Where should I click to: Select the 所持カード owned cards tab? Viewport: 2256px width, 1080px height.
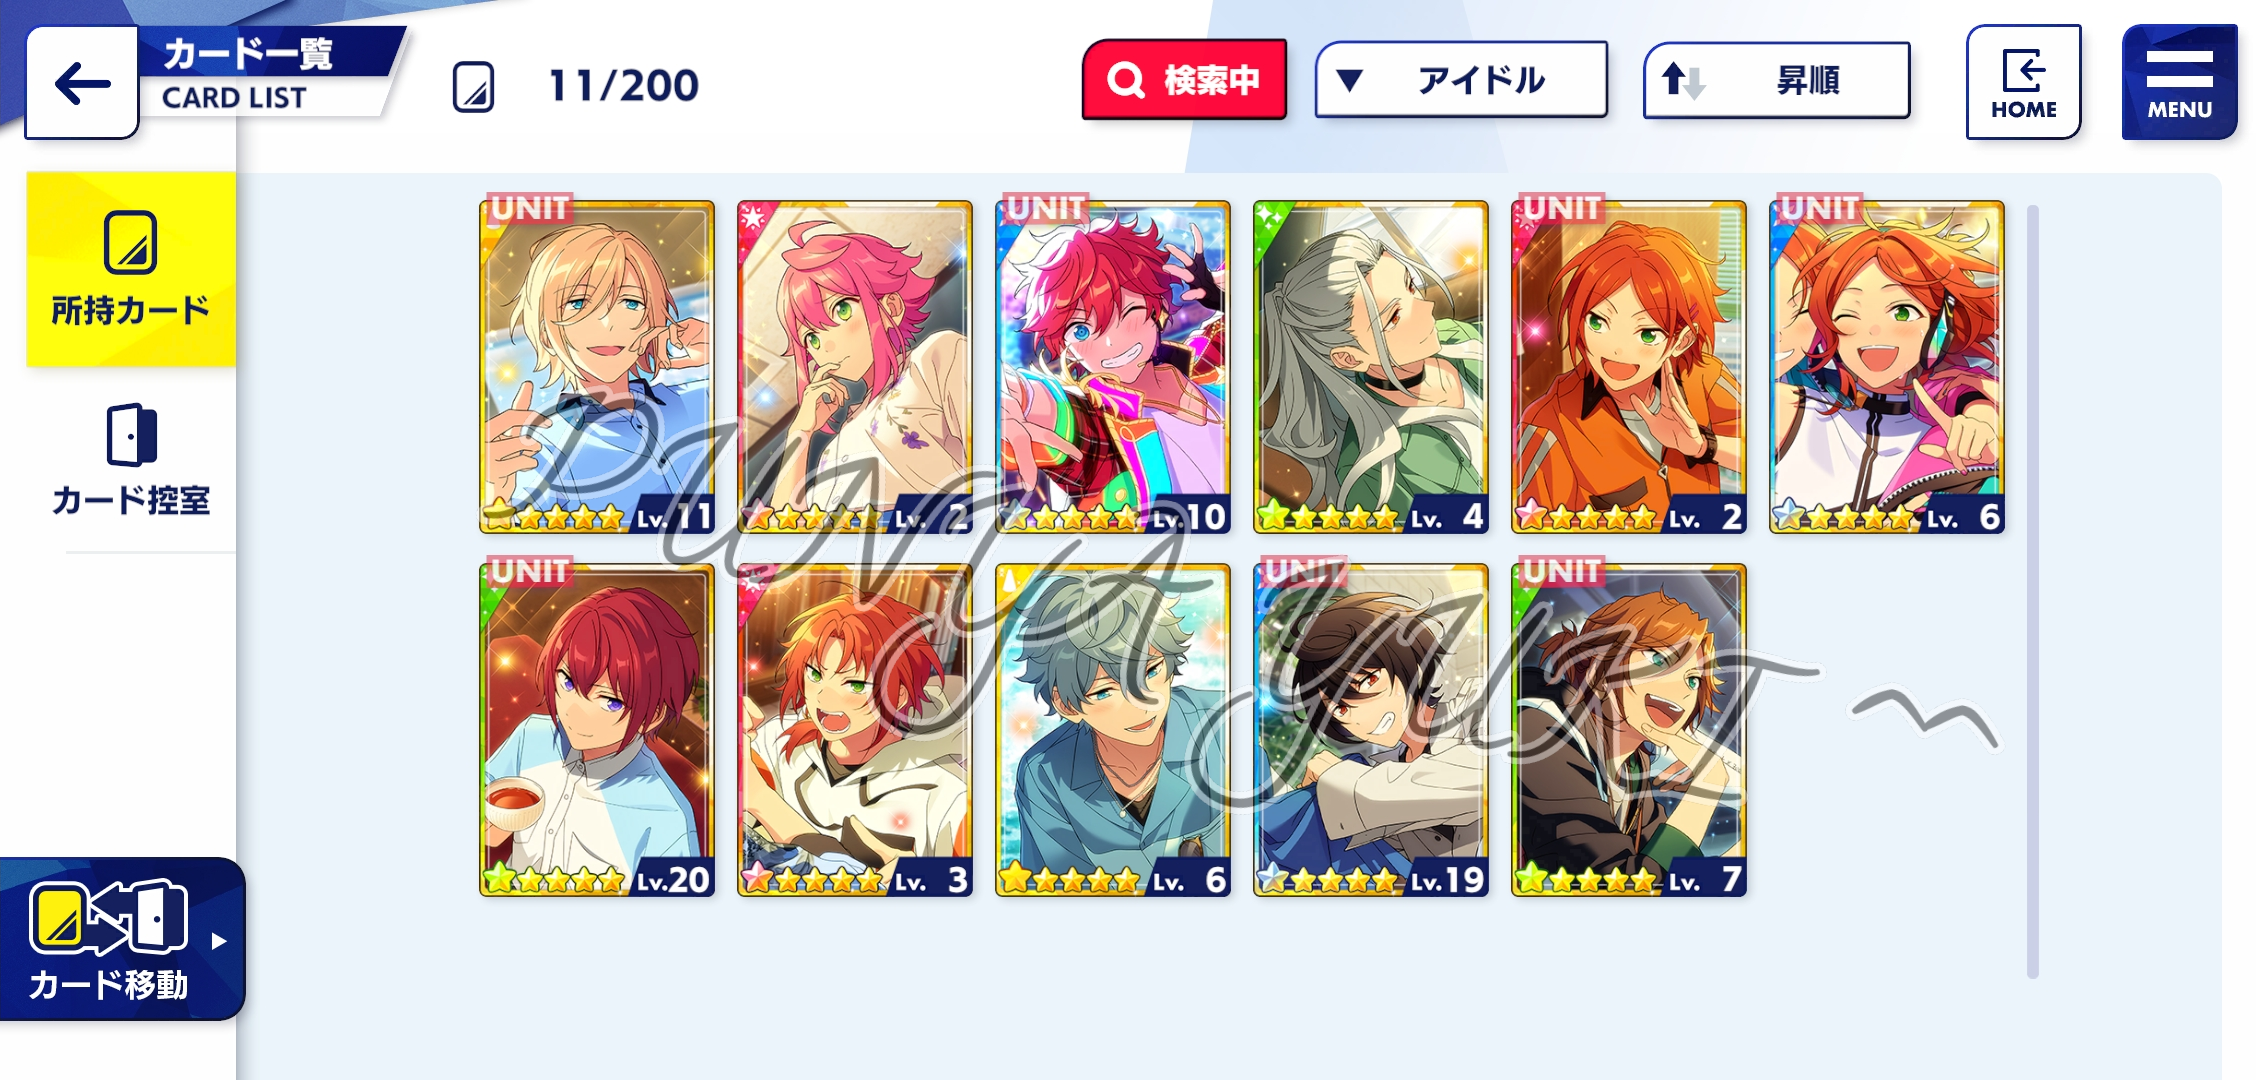tap(131, 269)
